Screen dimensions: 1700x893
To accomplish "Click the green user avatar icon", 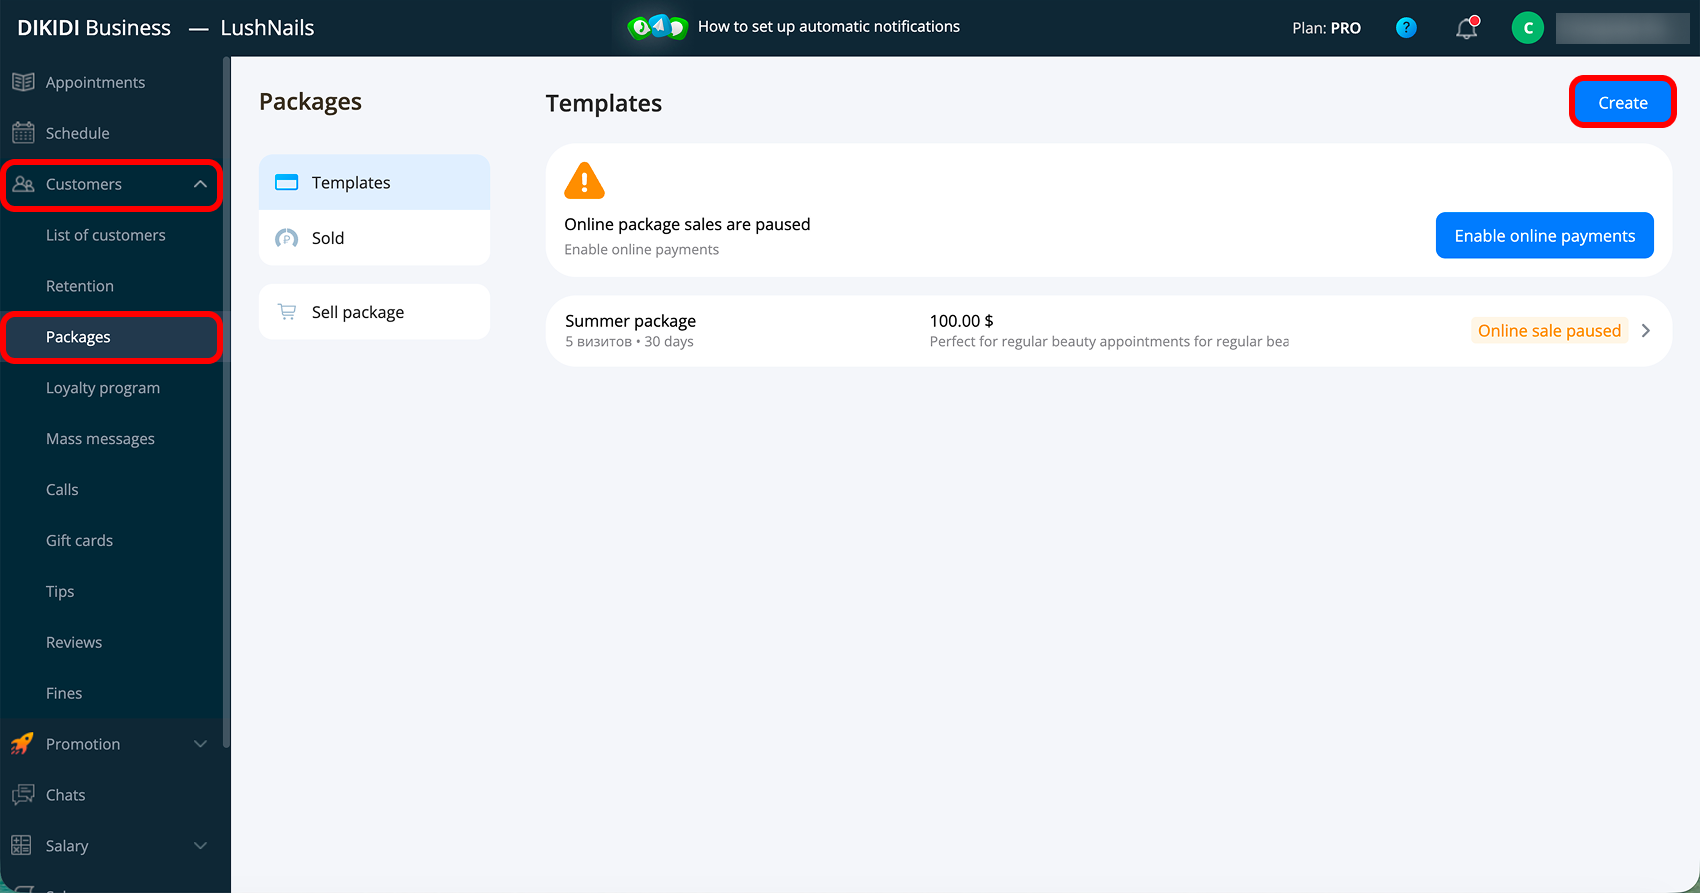I will coord(1527,28).
